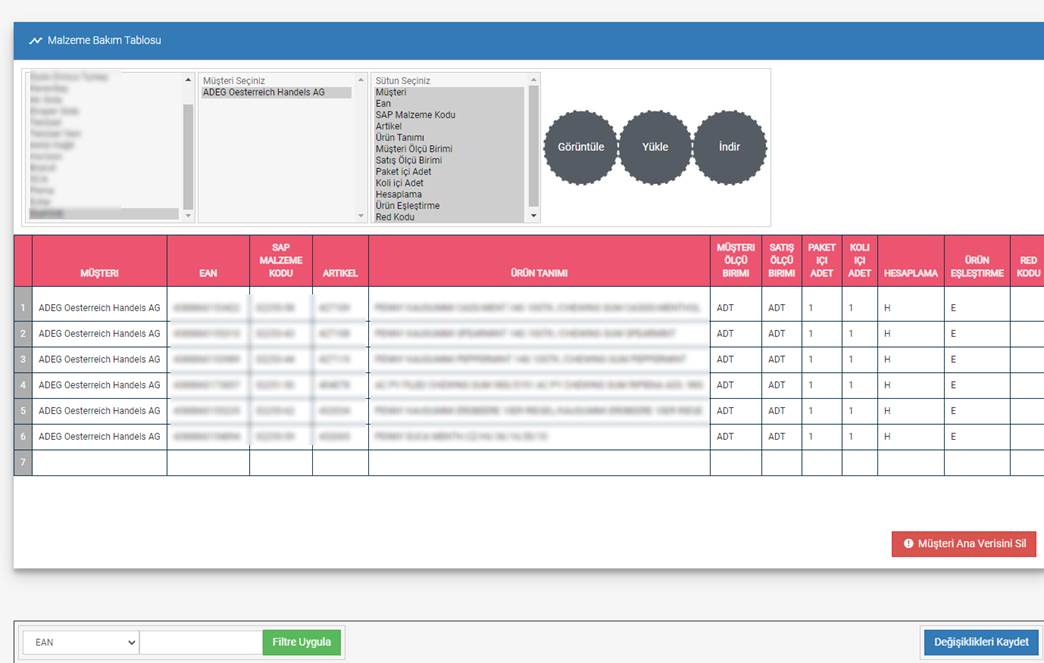Delete customer data with Müşteri Ana Verisini Sil

963,543
